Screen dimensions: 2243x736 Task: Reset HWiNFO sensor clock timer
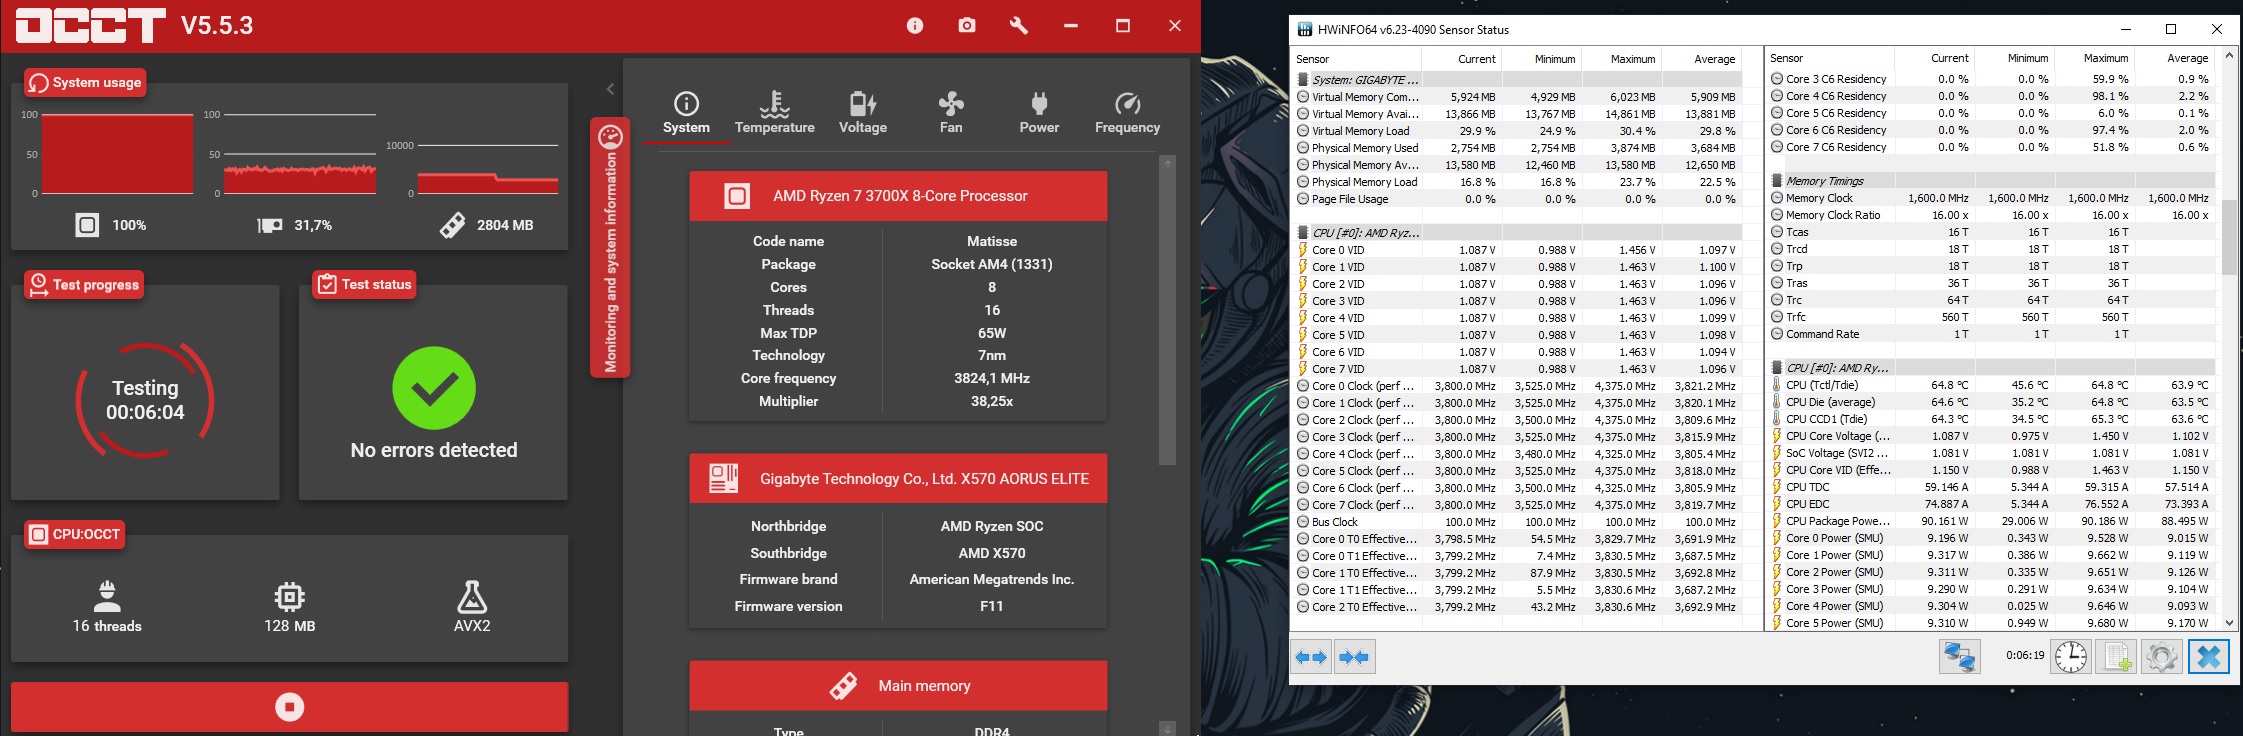(2071, 657)
